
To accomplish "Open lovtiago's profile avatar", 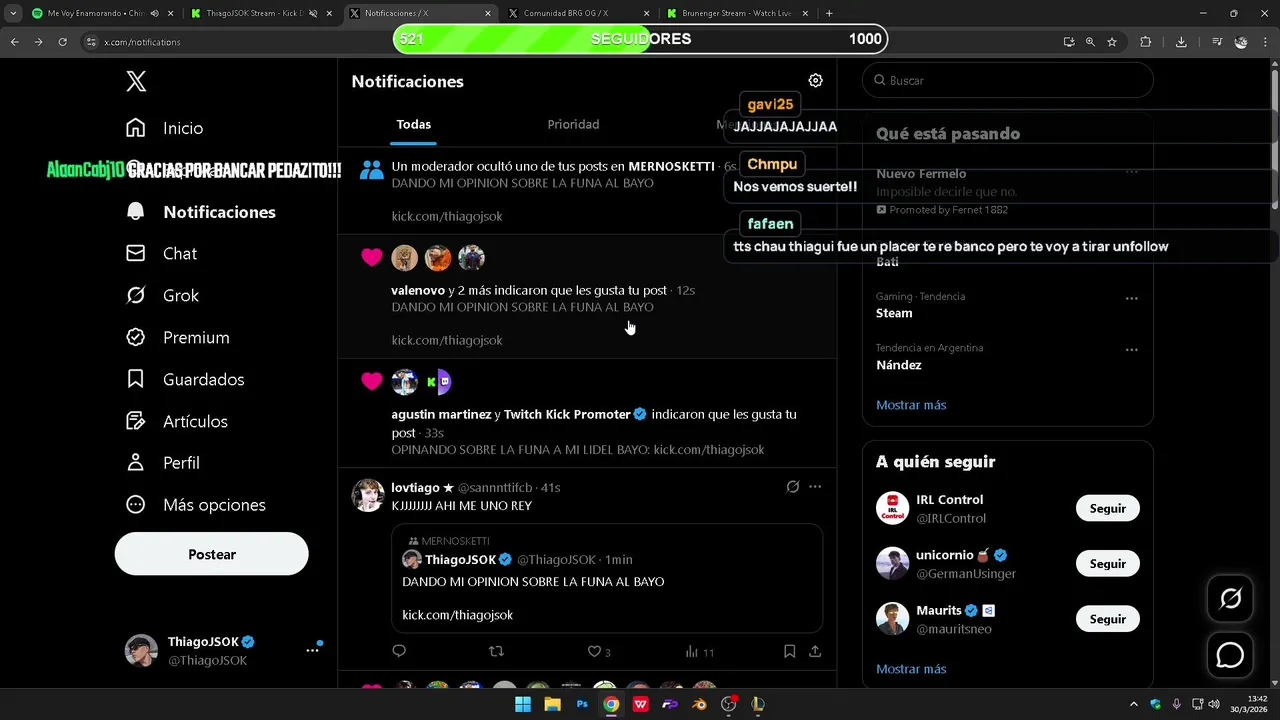I will pos(368,496).
